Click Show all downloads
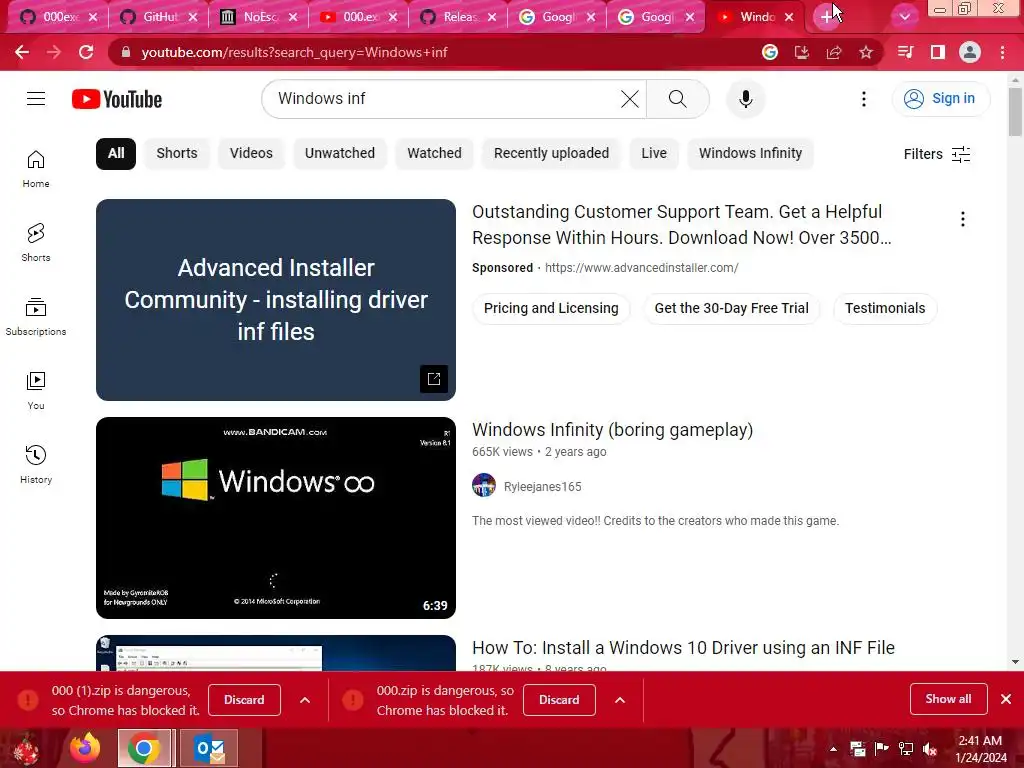Image resolution: width=1024 pixels, height=768 pixels. [948, 699]
